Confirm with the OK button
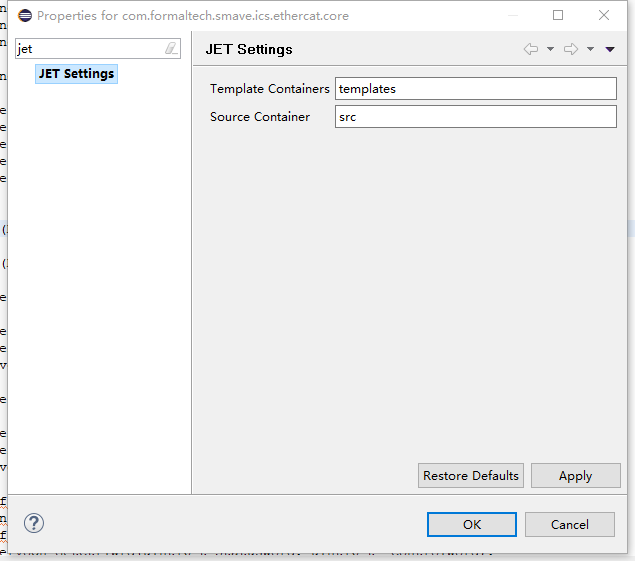Screen dimensions: 635x561 click(472, 525)
